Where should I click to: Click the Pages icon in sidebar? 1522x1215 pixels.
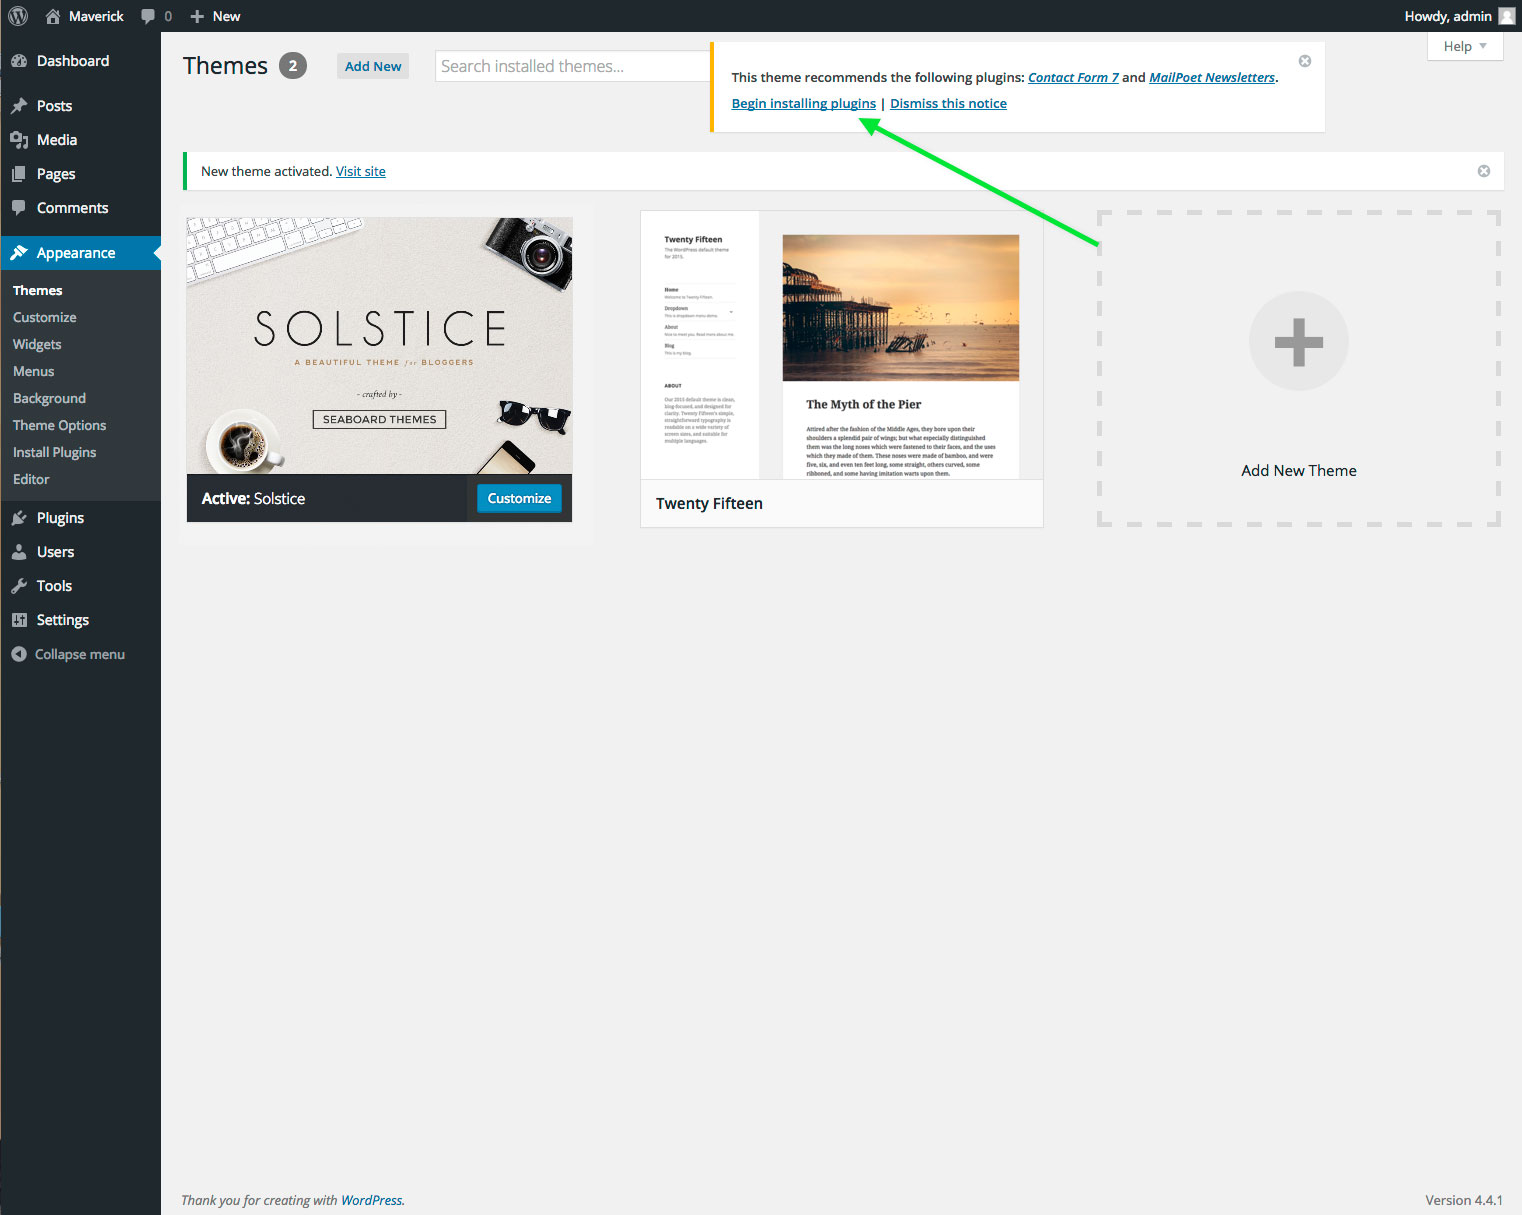point(19,174)
